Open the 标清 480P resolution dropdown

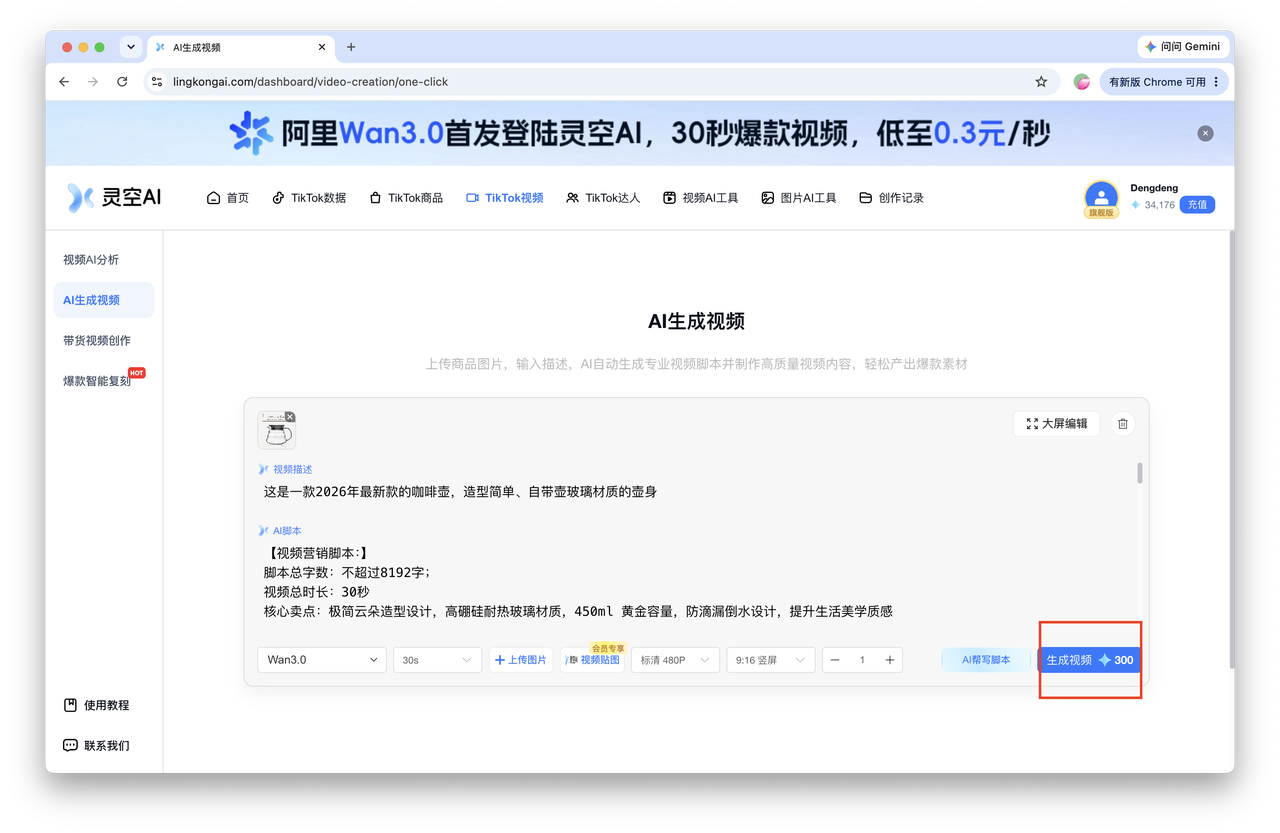click(x=675, y=660)
